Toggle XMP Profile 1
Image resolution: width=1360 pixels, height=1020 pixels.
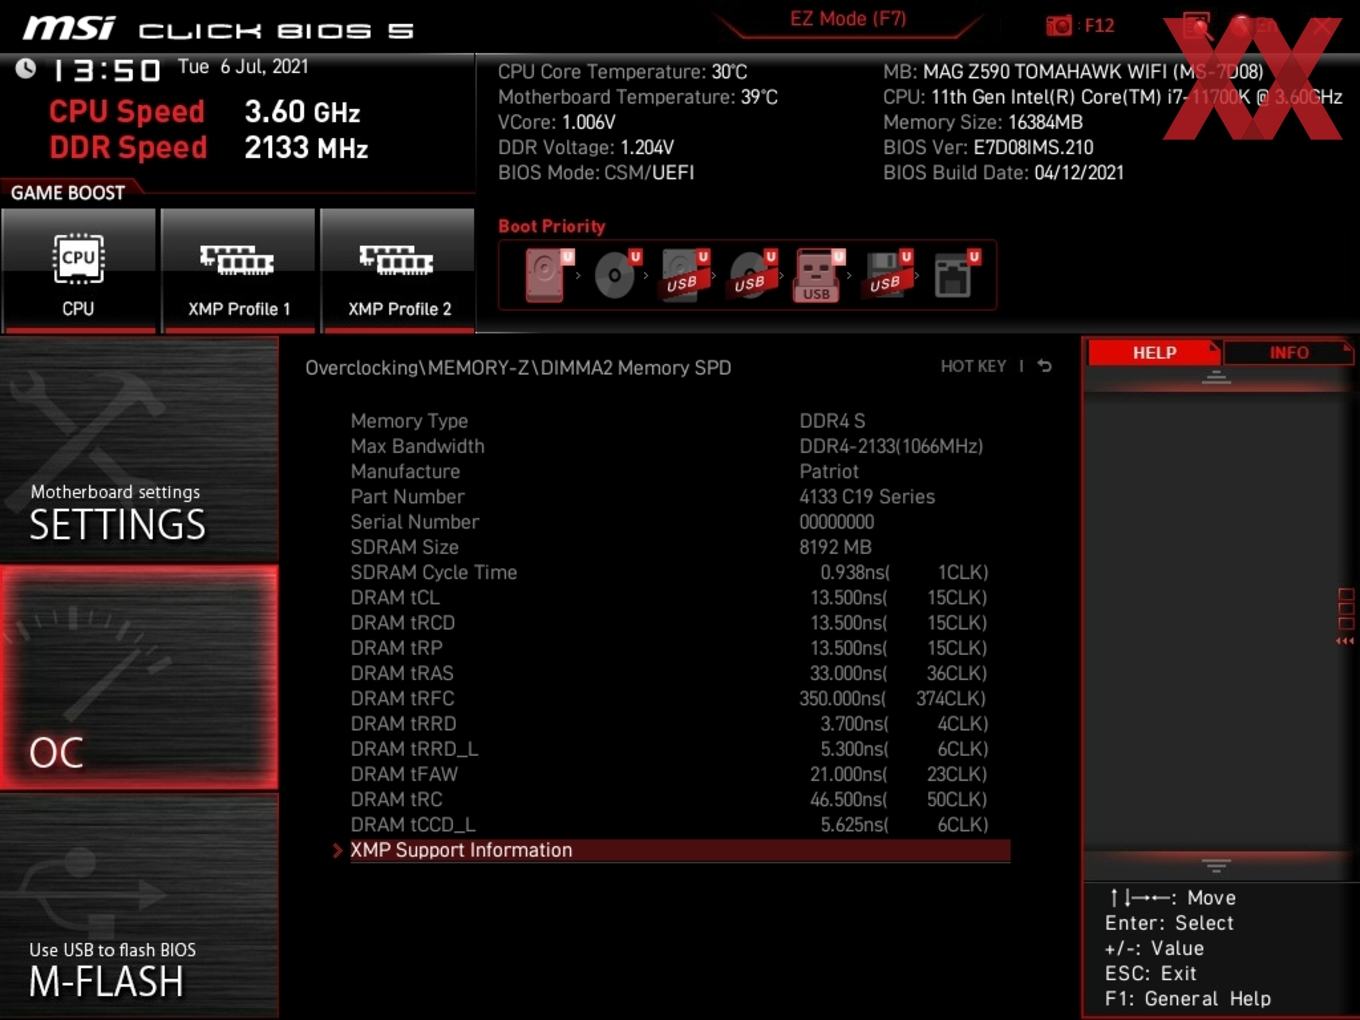point(238,270)
